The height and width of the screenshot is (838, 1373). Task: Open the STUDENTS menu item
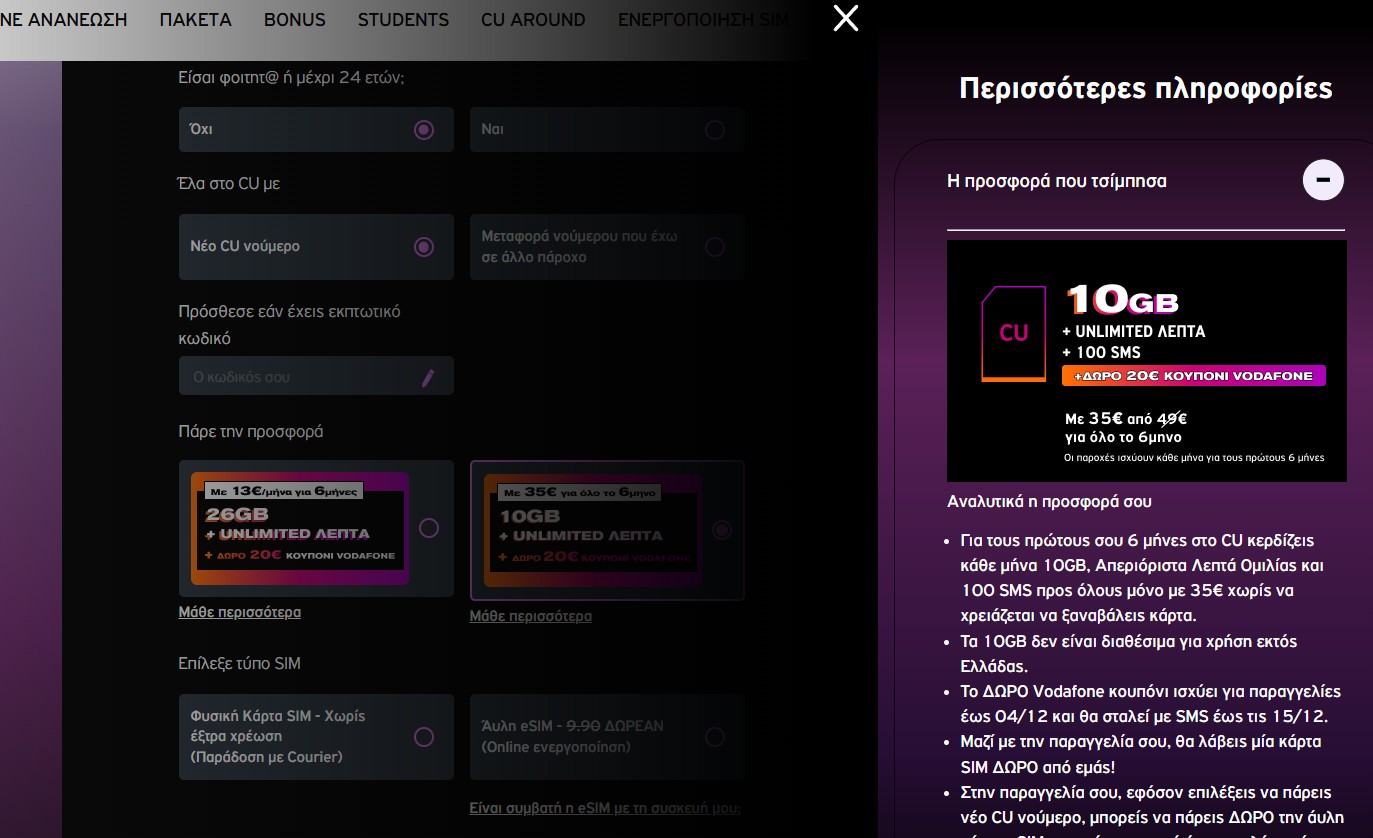click(x=403, y=20)
